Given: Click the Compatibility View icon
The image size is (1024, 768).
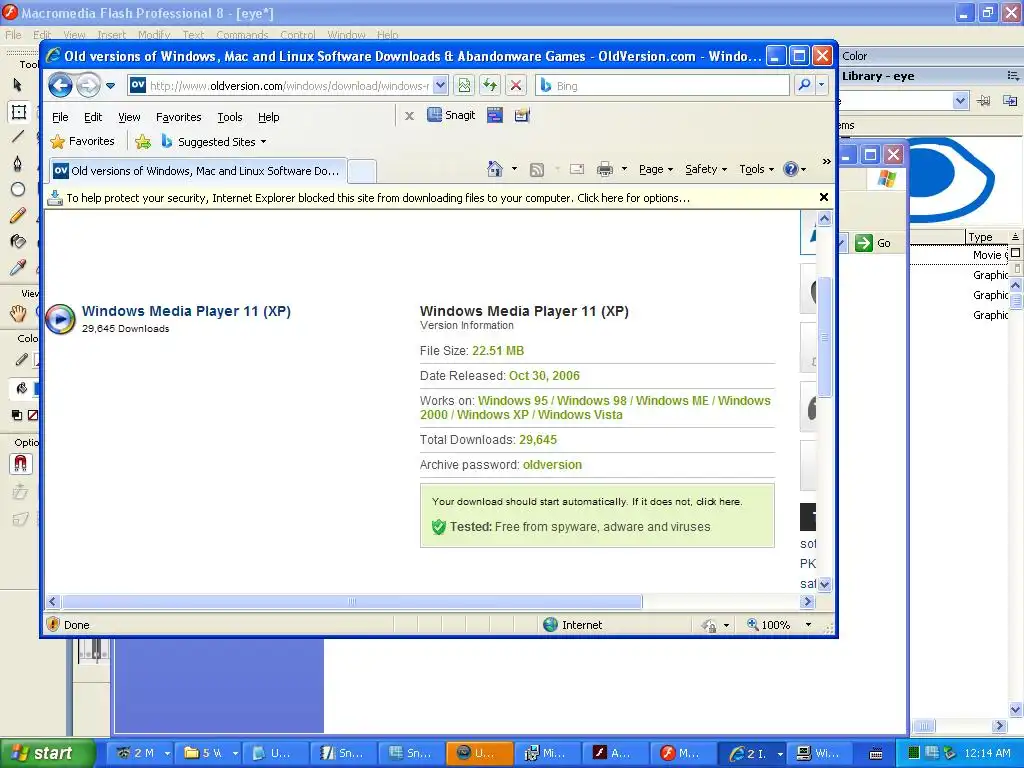Looking at the screenshot, I should 464,86.
